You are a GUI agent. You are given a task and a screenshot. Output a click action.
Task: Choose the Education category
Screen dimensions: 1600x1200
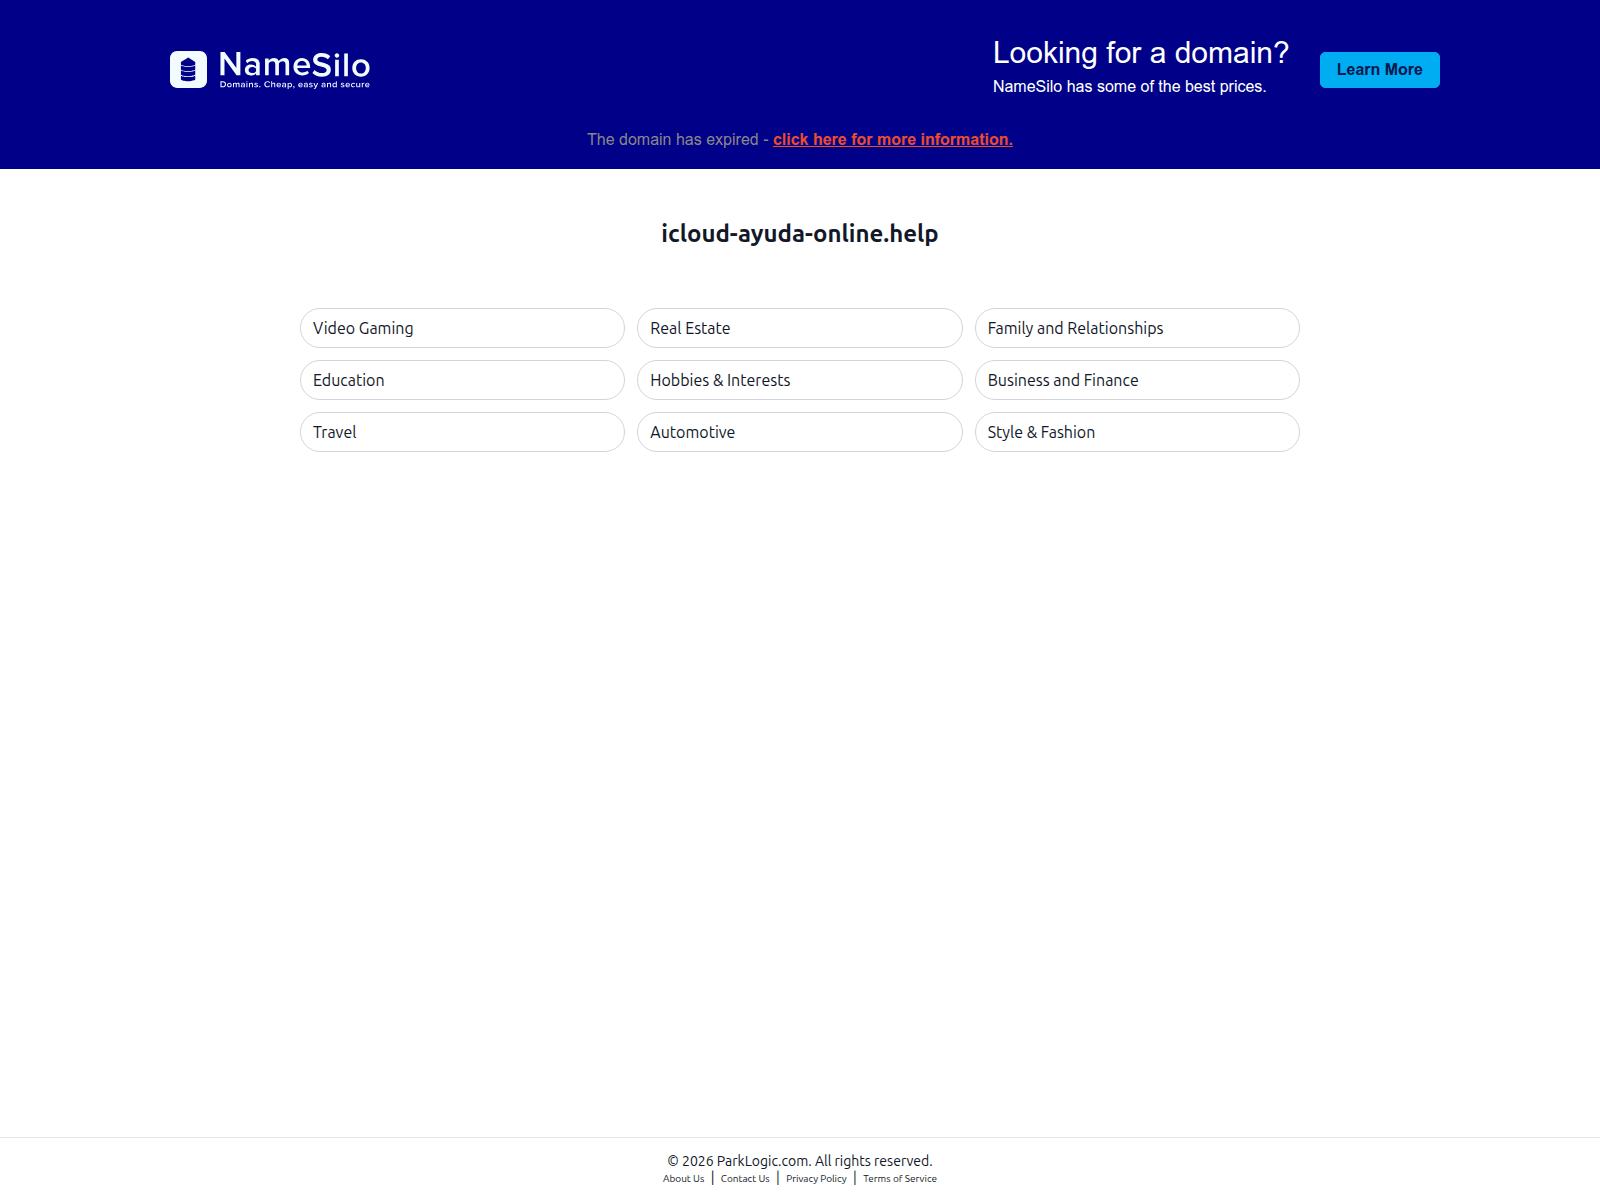(x=462, y=380)
